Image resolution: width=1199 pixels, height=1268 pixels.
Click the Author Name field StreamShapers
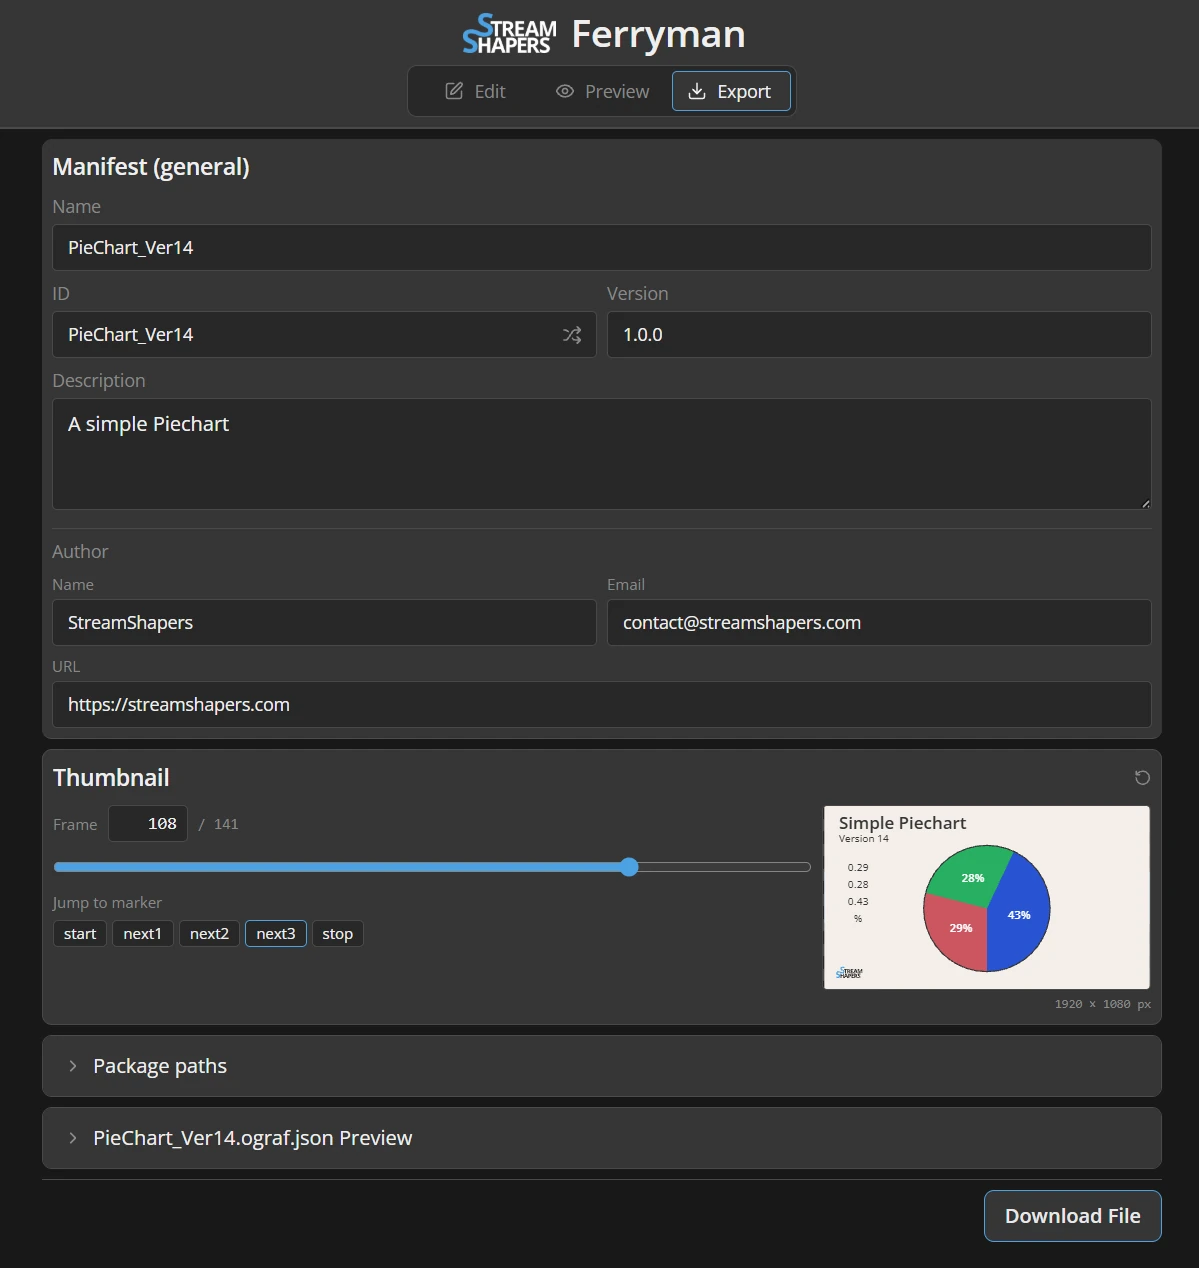click(324, 623)
